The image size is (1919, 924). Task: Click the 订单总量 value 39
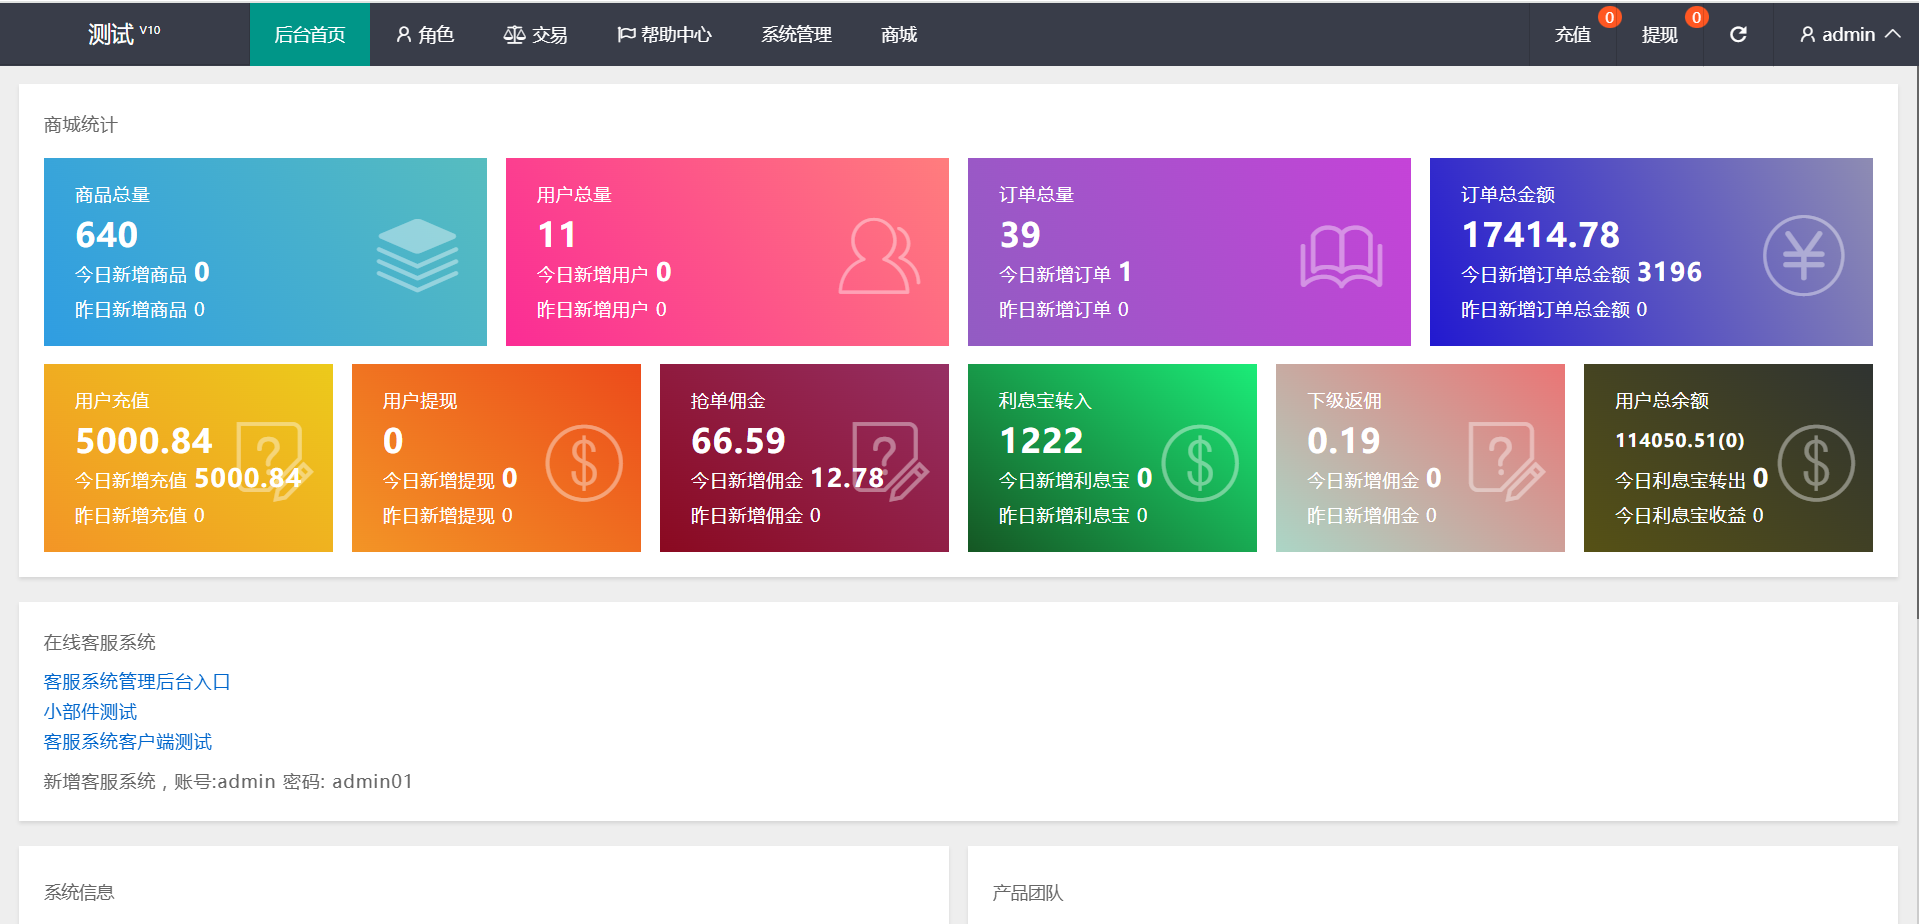click(x=1020, y=235)
